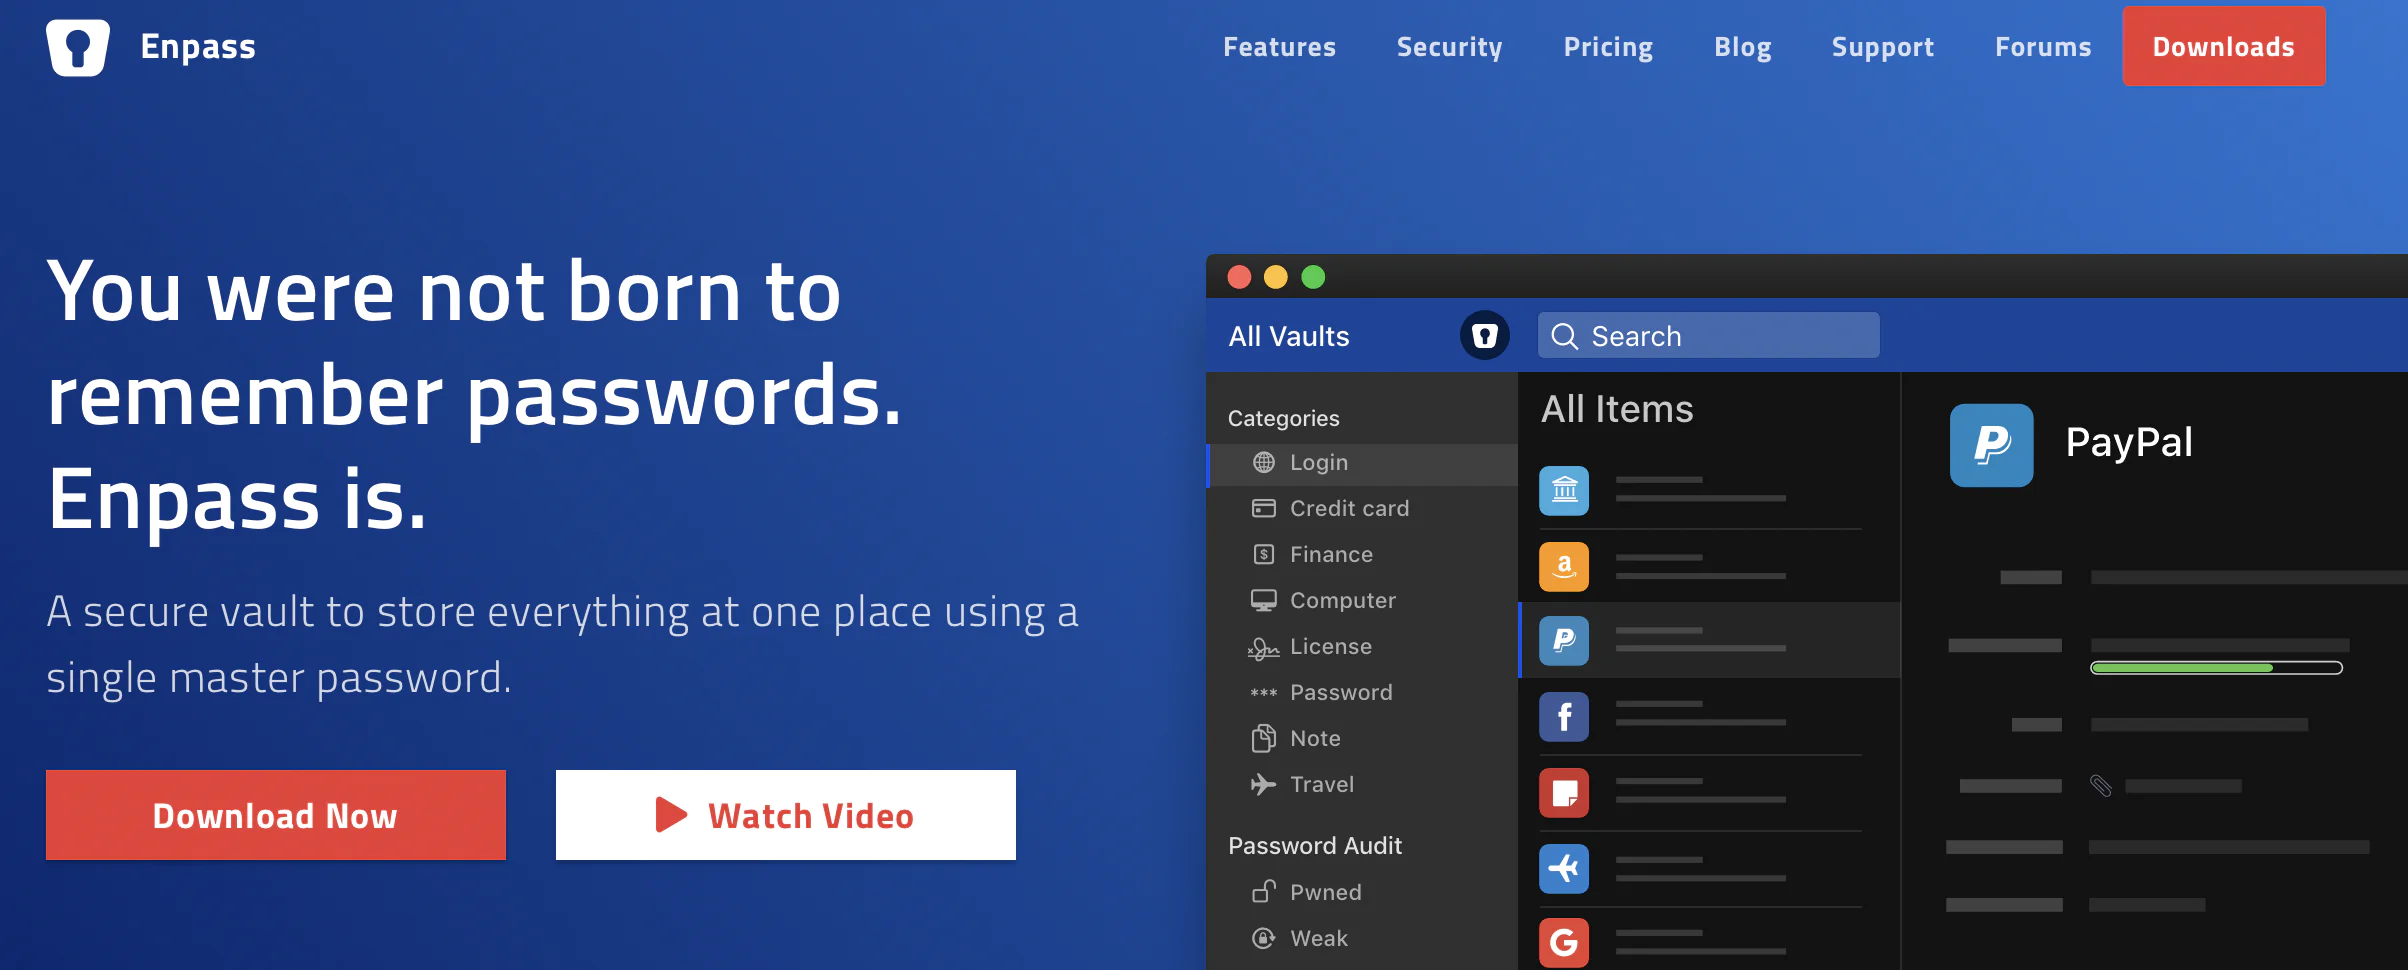Viewport: 2408px width, 970px height.
Task: Click the large PayPal logo in details
Action: click(x=1991, y=445)
